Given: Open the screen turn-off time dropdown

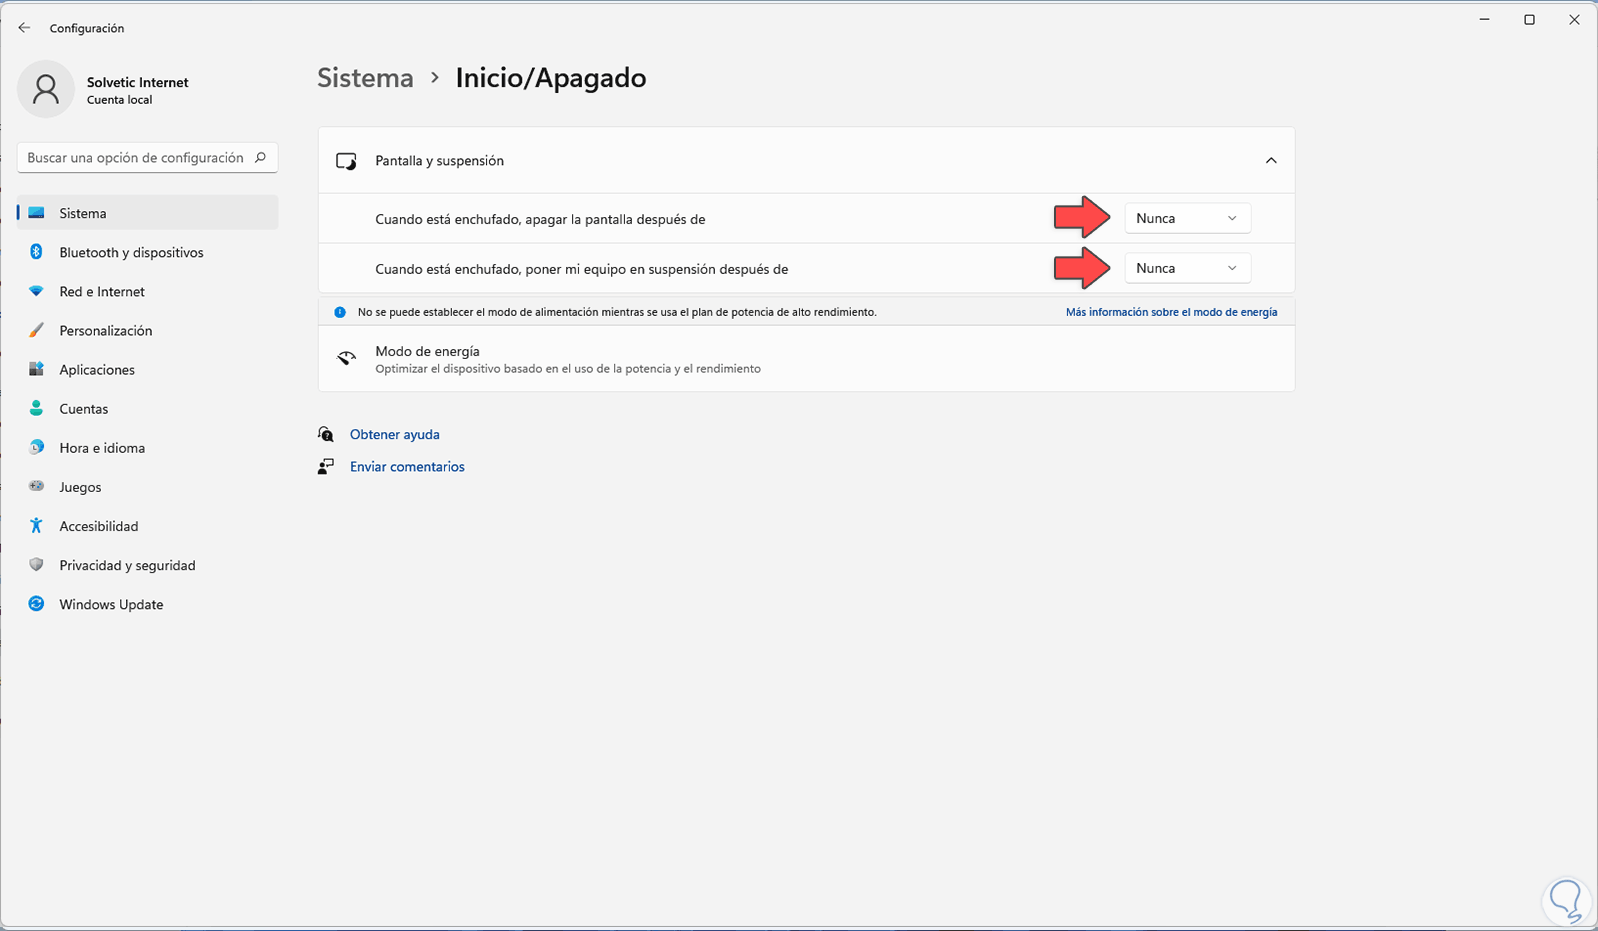Looking at the screenshot, I should click(1187, 218).
